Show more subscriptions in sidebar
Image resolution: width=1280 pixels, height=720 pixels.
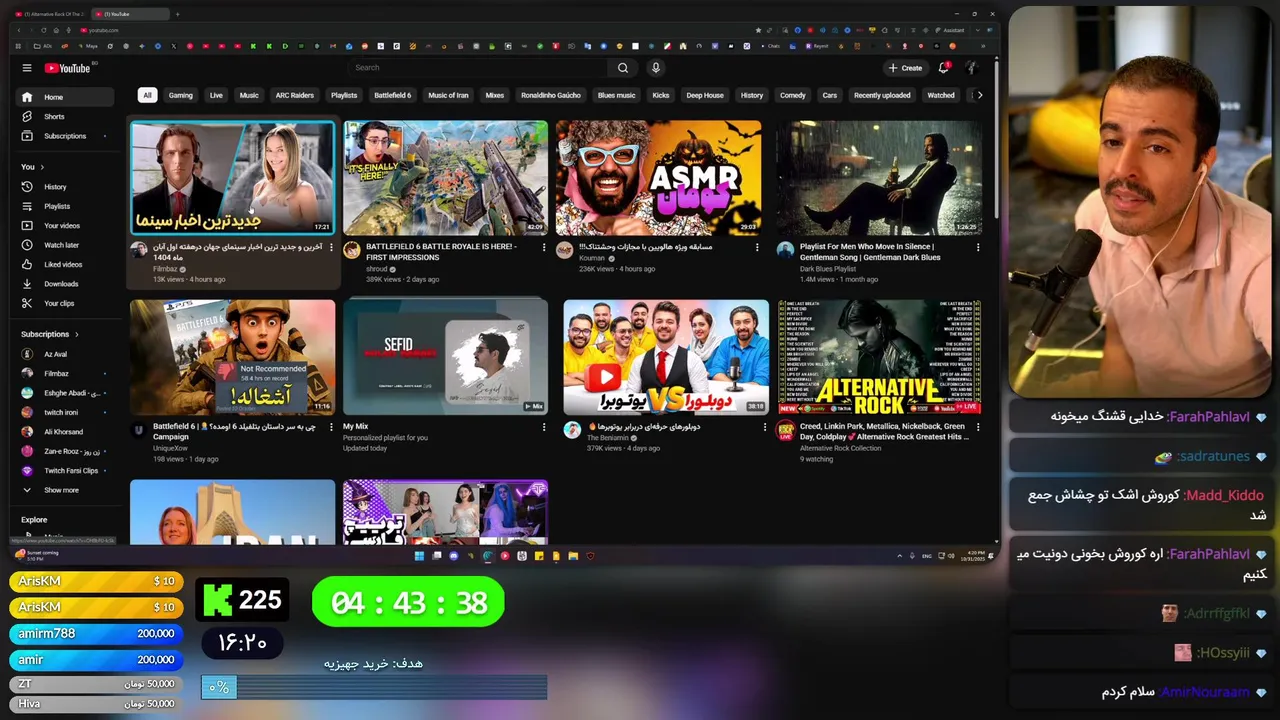click(66, 490)
